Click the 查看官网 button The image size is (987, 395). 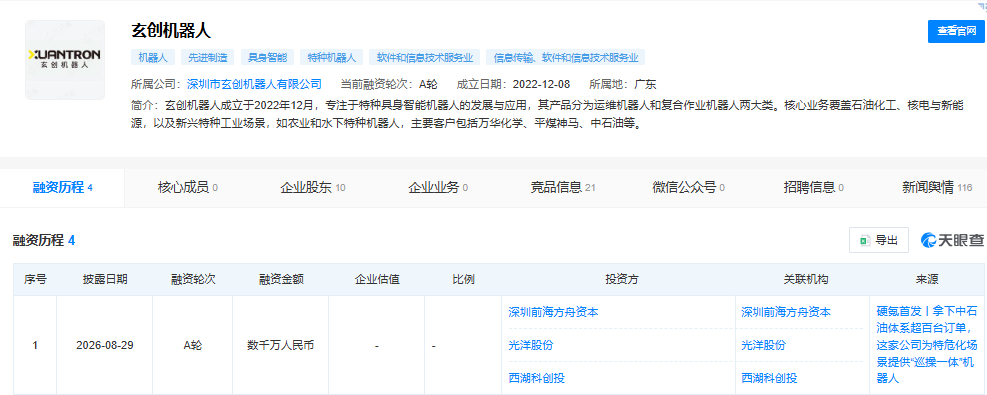(x=956, y=31)
